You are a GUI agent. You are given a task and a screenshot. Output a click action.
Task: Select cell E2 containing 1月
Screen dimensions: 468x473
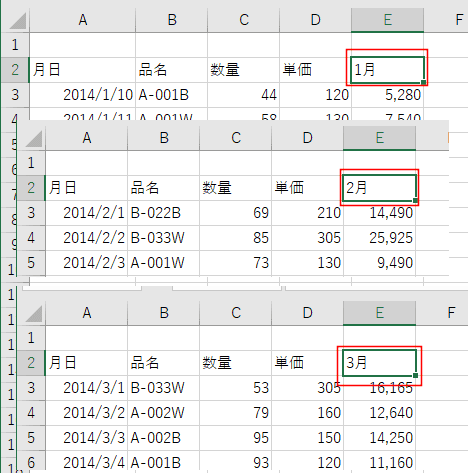pos(387,70)
